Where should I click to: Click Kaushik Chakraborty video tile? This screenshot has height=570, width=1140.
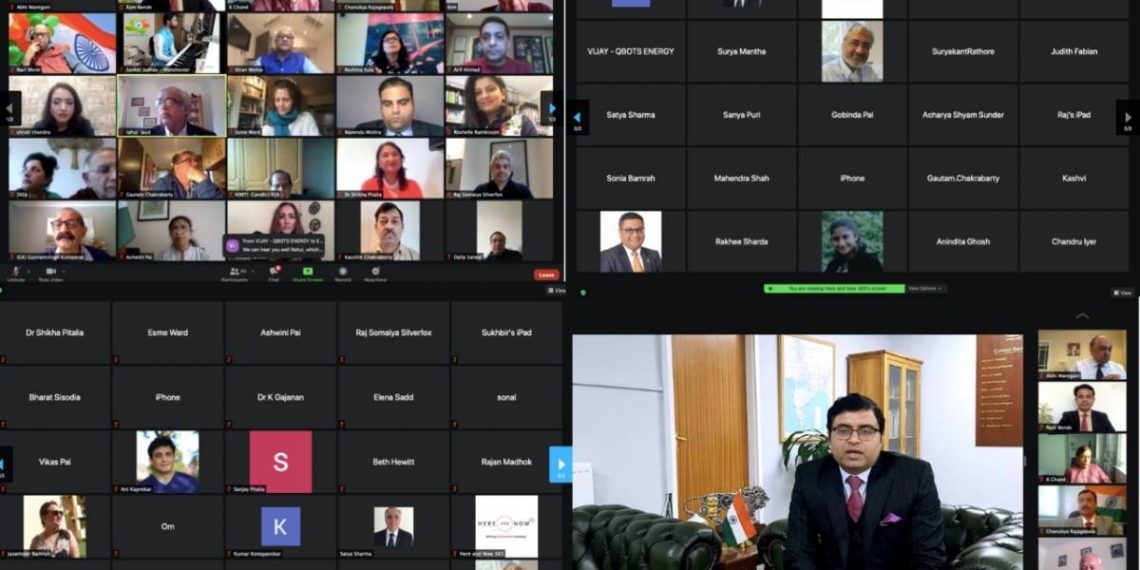(x=390, y=231)
